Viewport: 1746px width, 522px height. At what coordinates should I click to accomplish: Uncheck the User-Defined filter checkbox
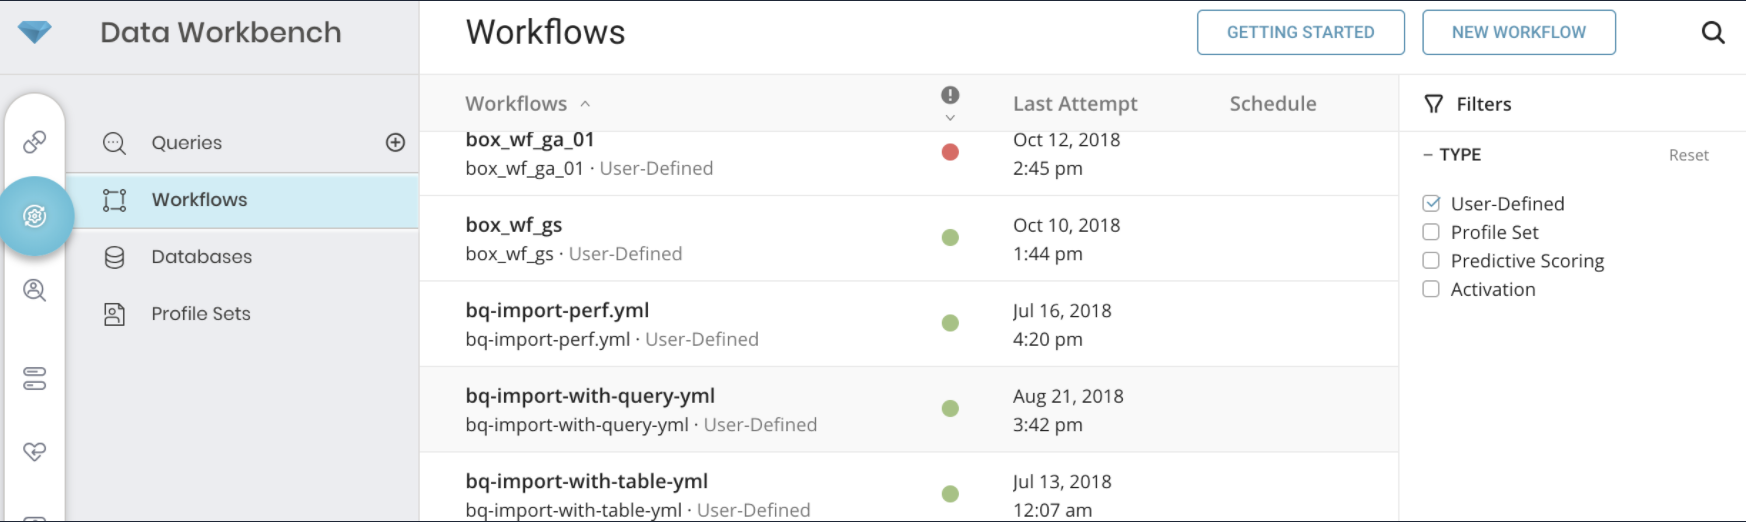(1431, 204)
